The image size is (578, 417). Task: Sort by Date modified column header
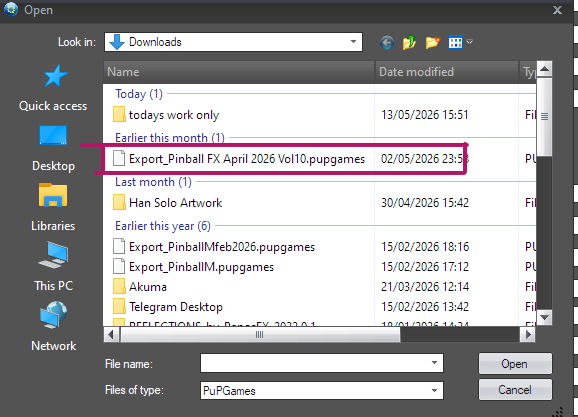click(x=446, y=72)
